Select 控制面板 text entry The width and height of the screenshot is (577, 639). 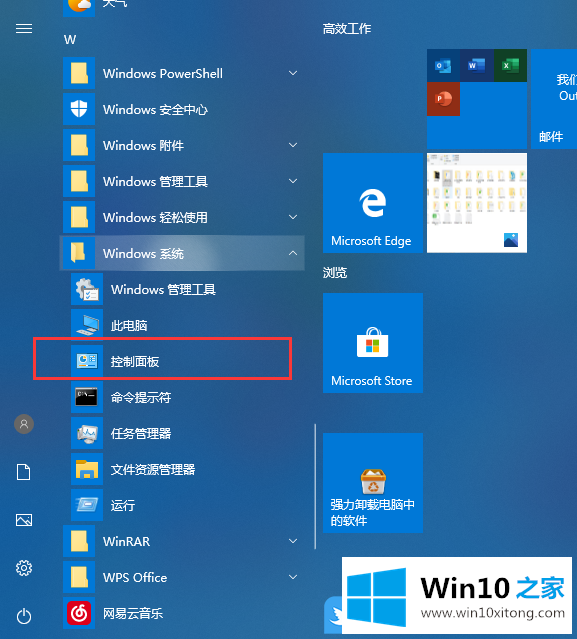pos(135,361)
